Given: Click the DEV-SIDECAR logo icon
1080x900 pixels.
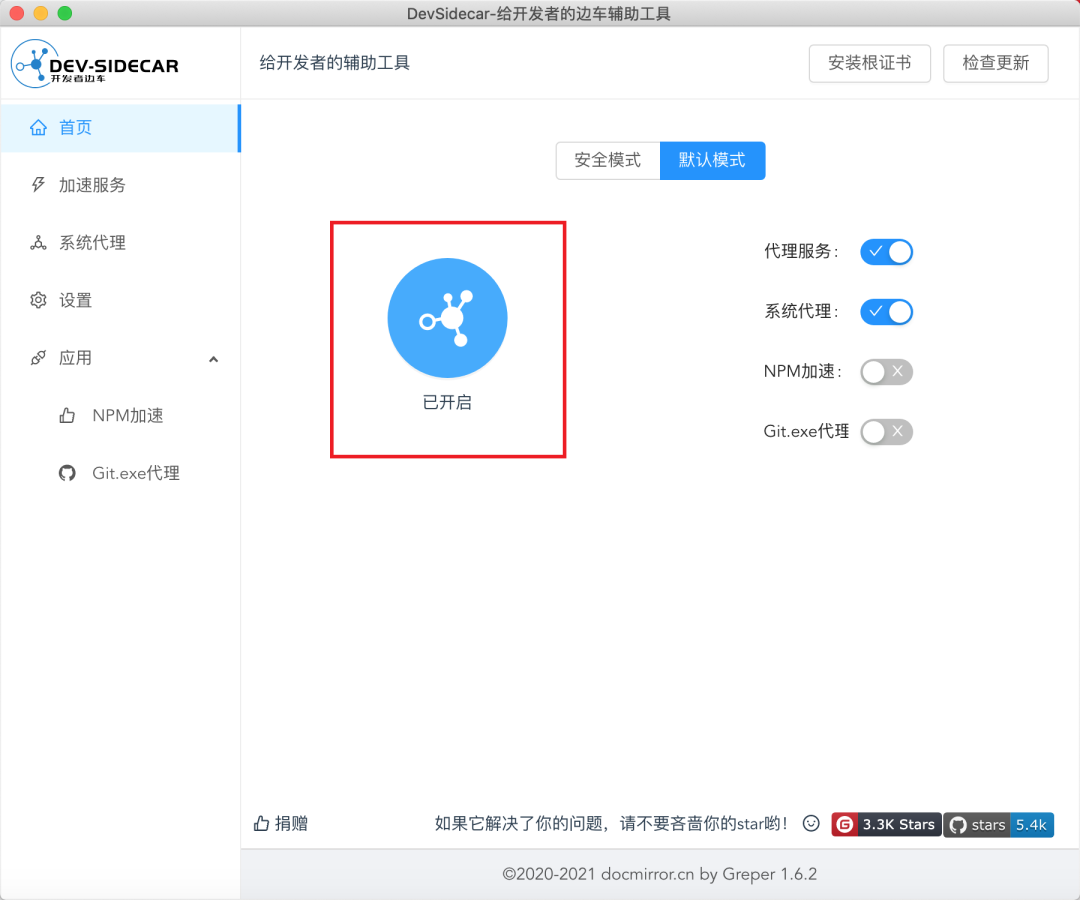Looking at the screenshot, I should [35, 63].
